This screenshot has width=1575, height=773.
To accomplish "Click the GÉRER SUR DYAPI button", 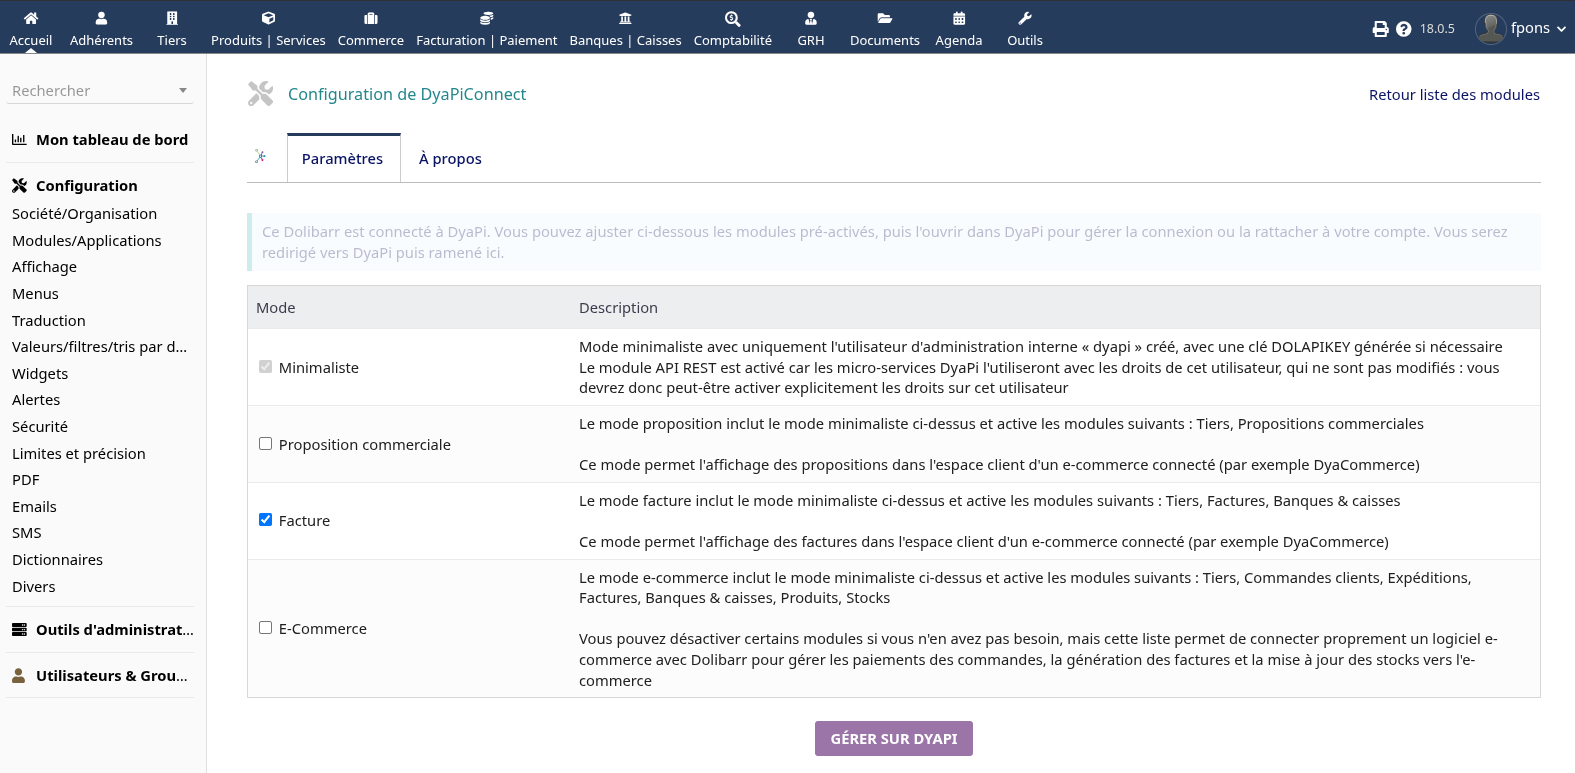I will coord(894,739).
